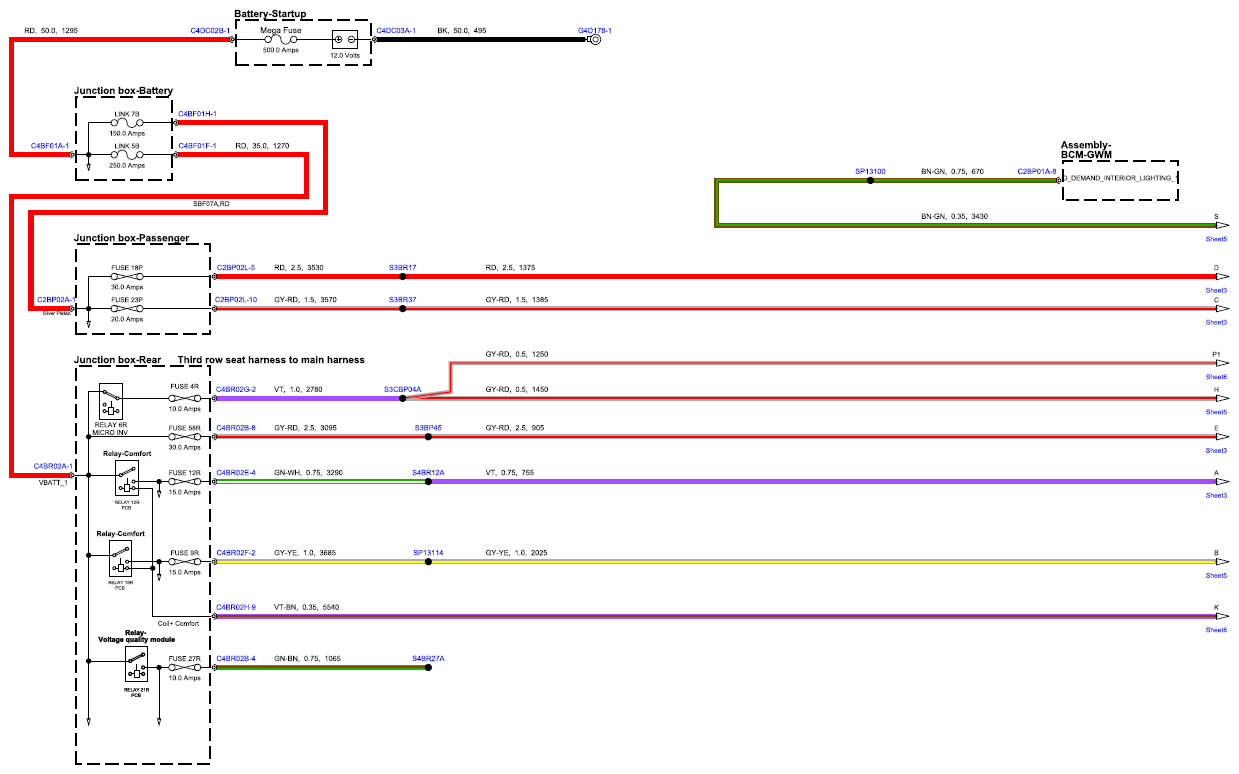Select splice point S3BR17 dot
Viewport: 1239px width, 774px height.
(x=403, y=276)
